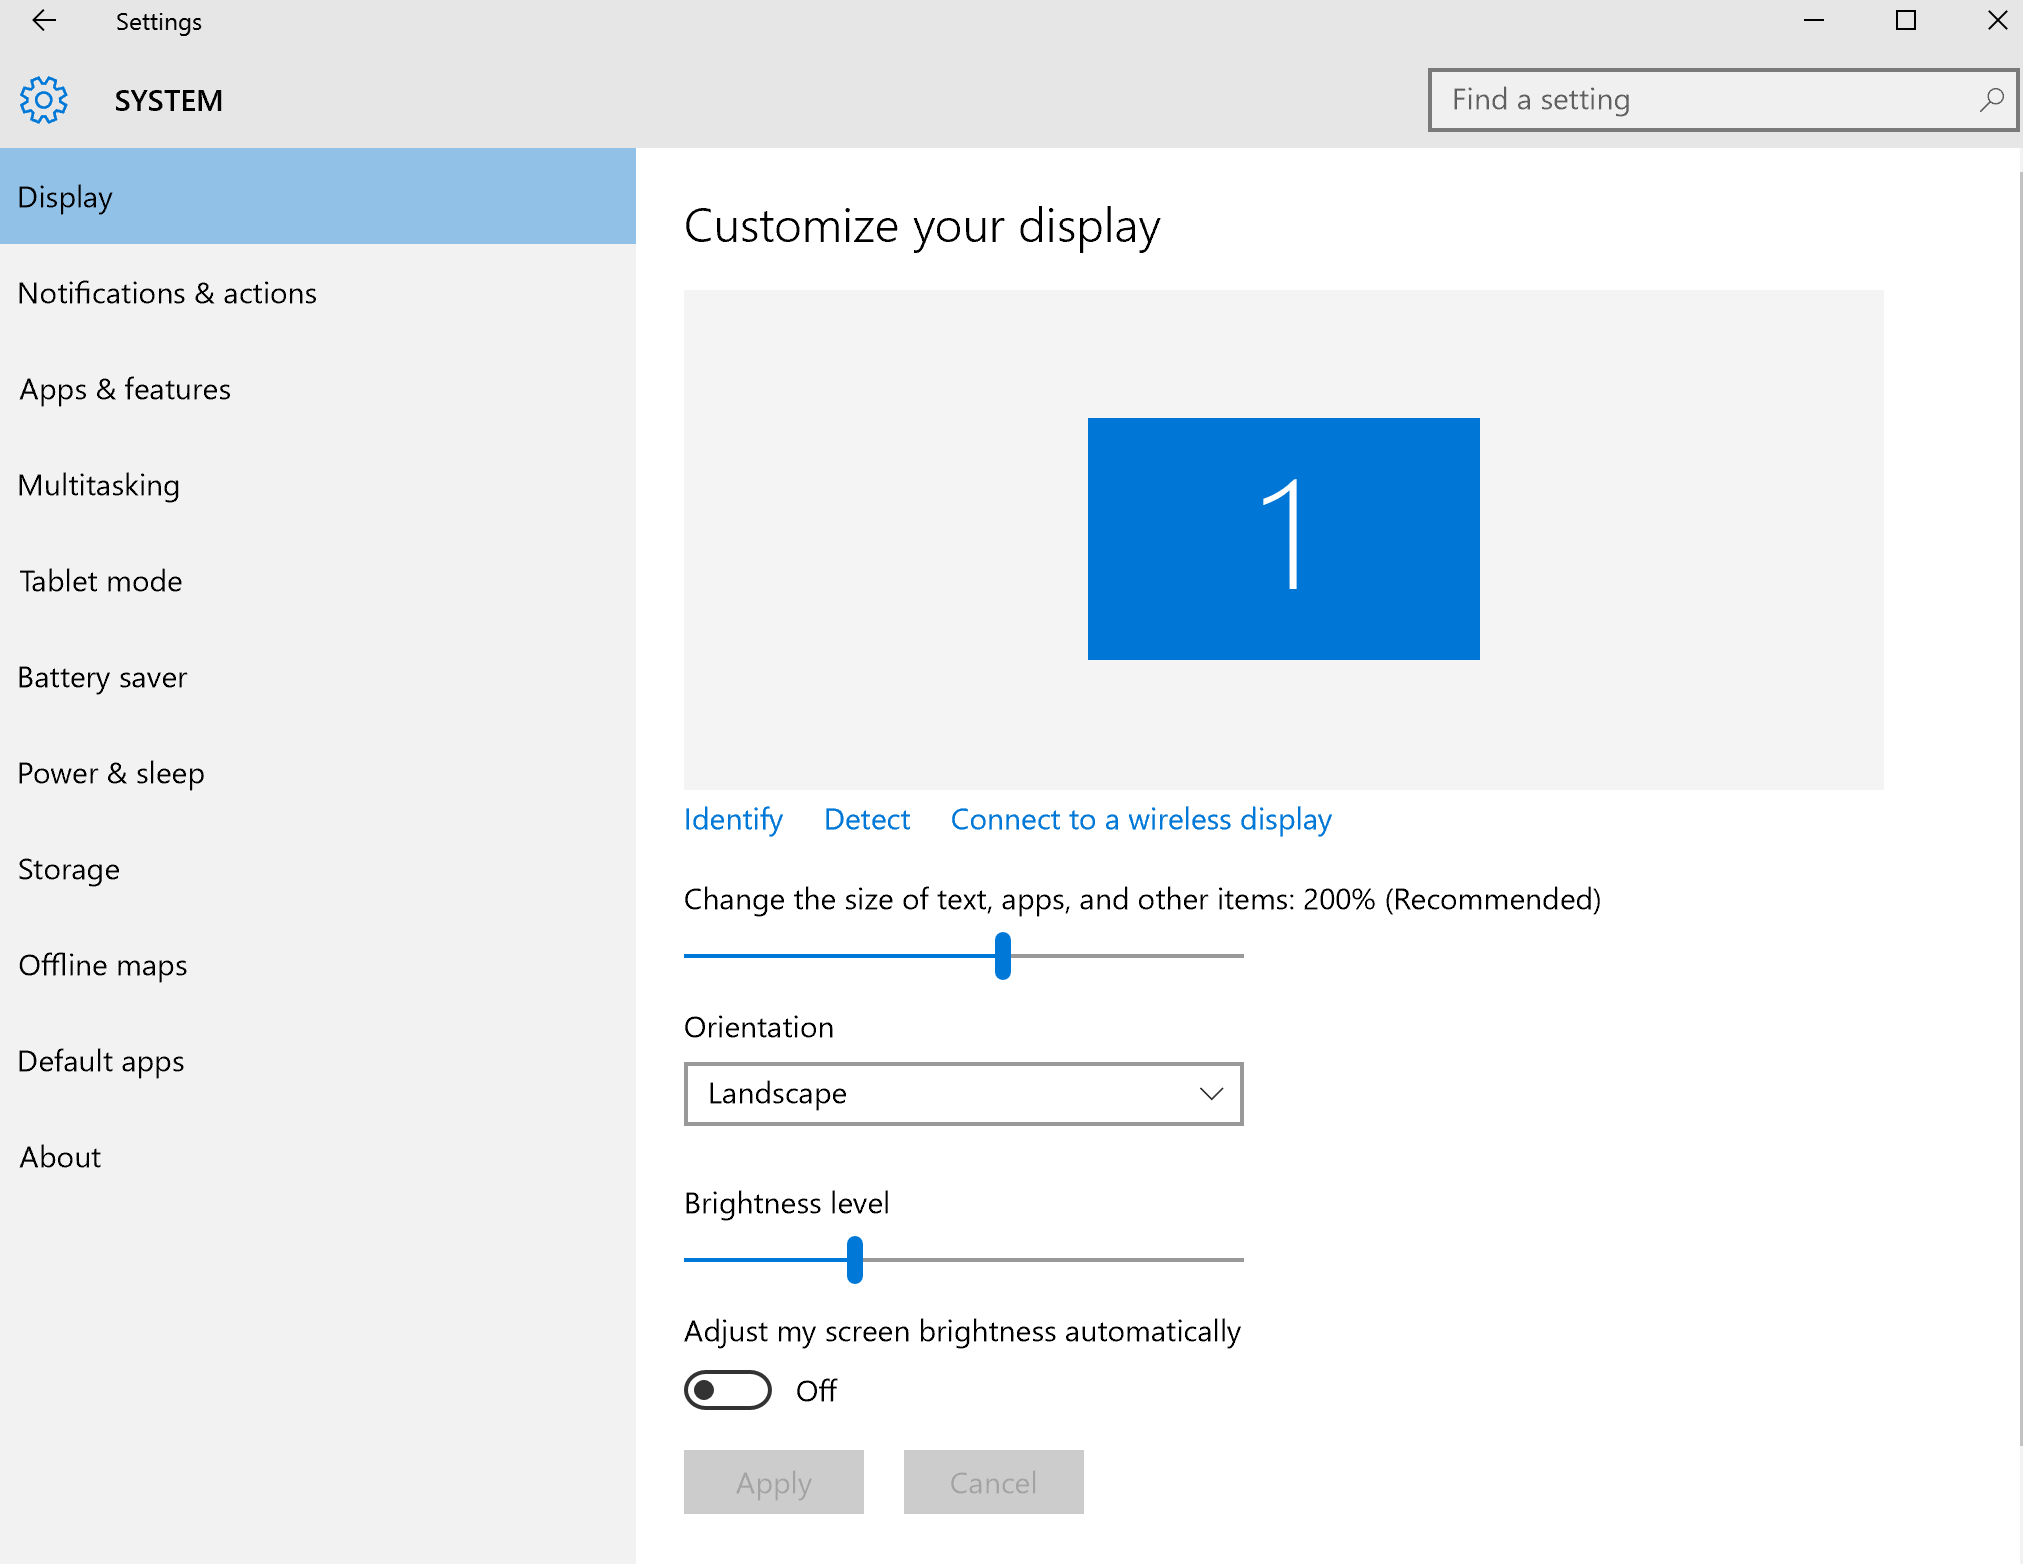
Task: Open the Display settings section
Action: tap(318, 196)
